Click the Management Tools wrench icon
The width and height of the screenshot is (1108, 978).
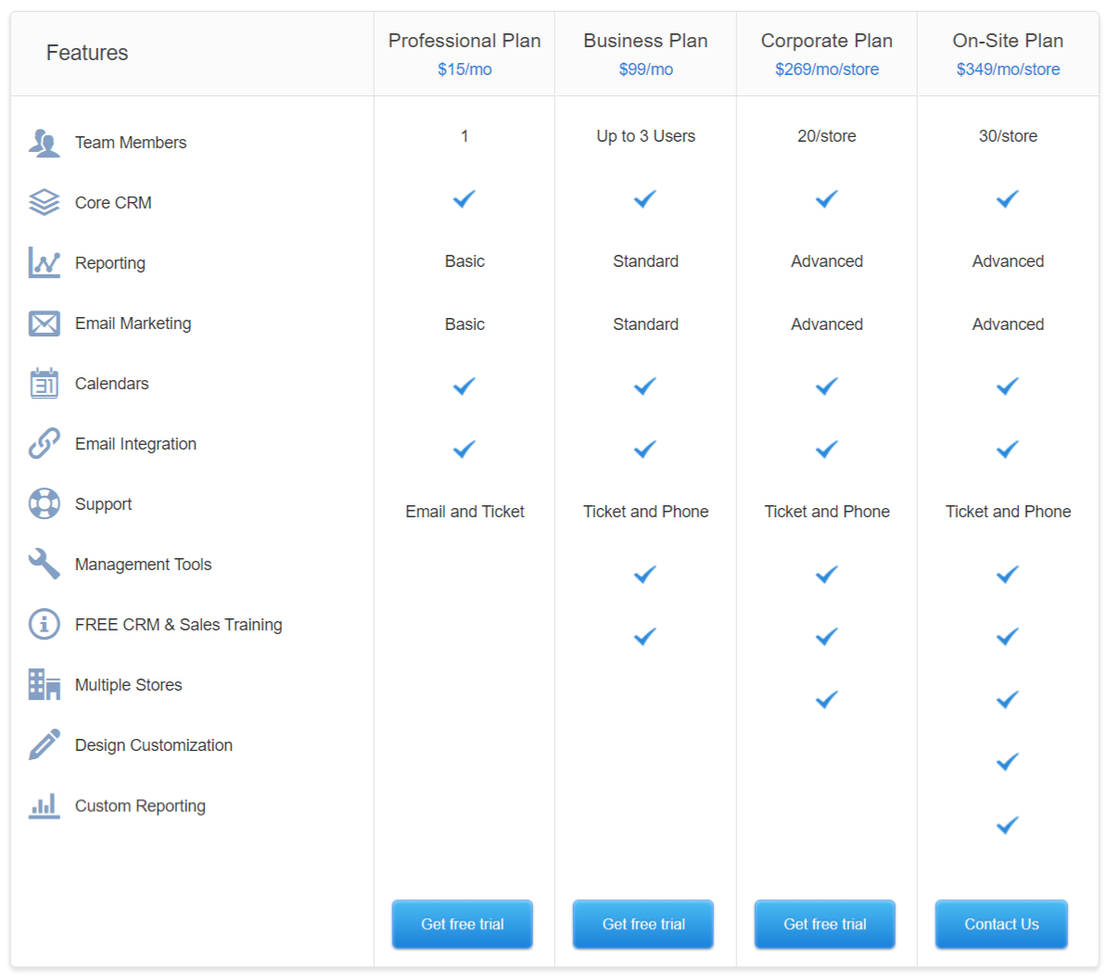44,564
